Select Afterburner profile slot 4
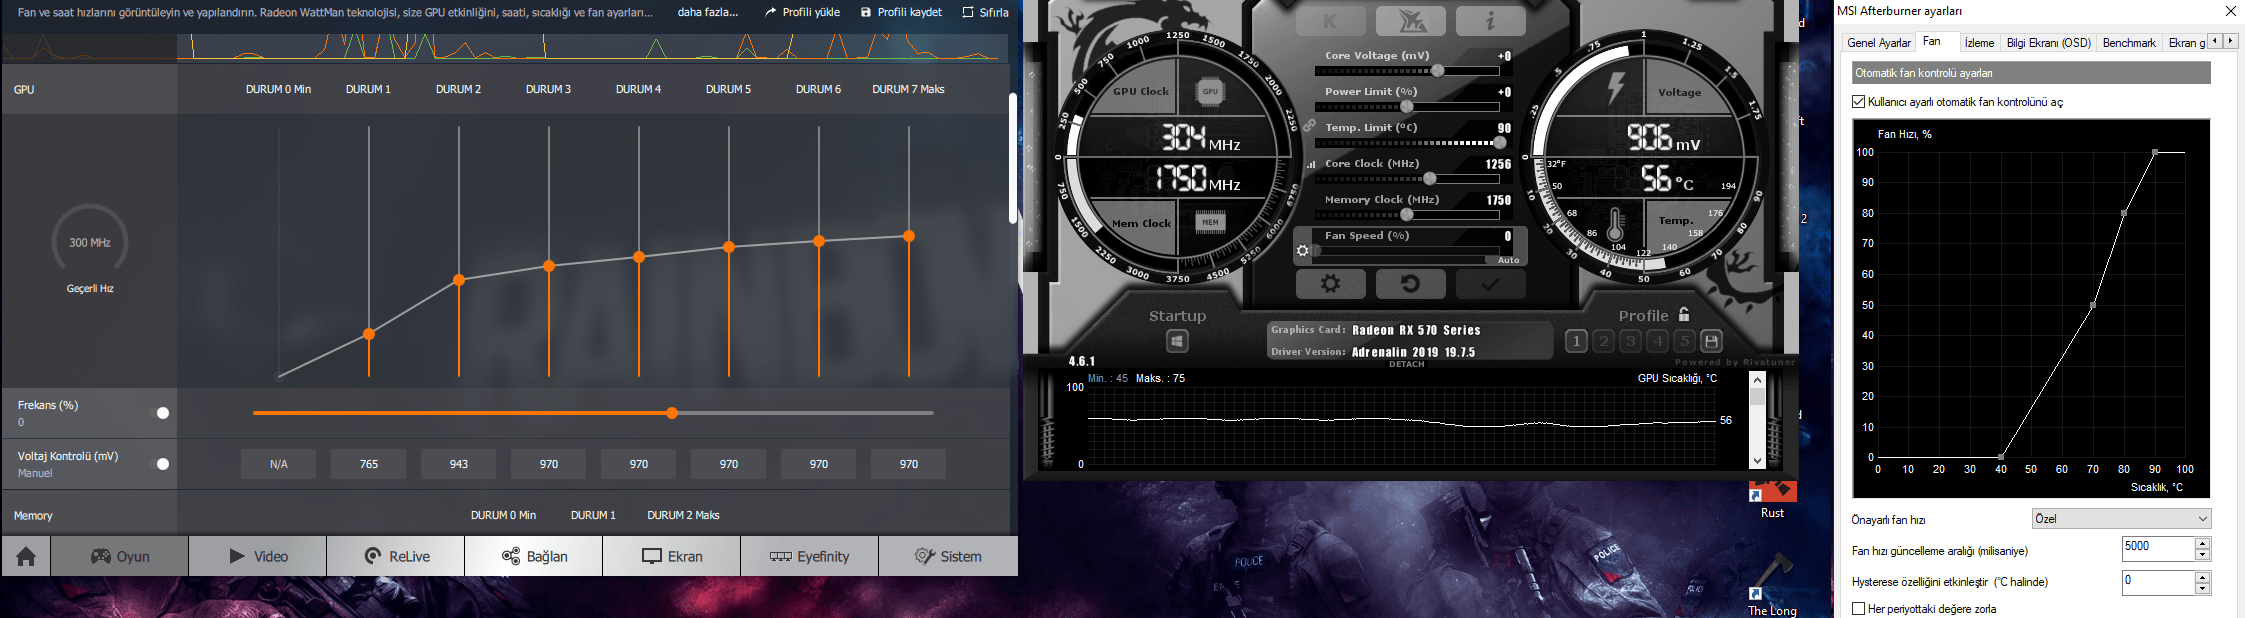 (1657, 341)
